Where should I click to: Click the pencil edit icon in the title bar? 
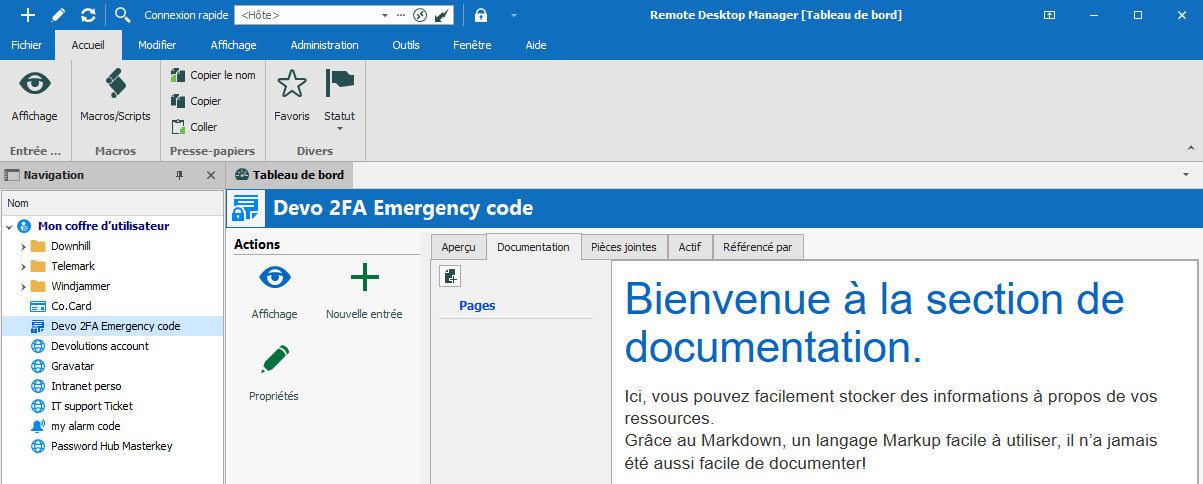coord(58,15)
